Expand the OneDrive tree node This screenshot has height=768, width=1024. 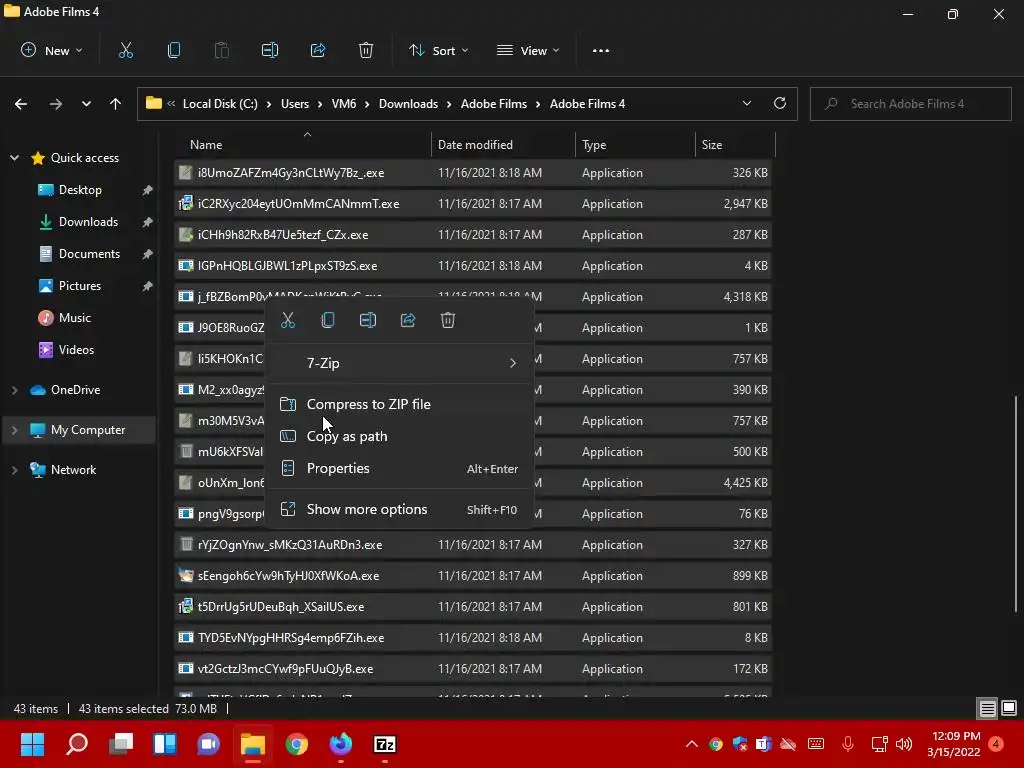coord(14,390)
